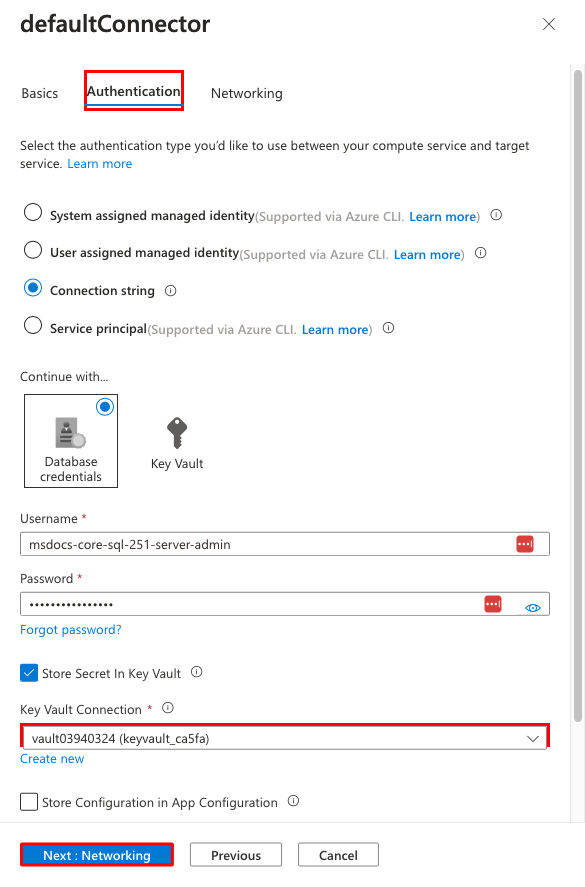
Task: Click red password manager icon in Username field
Action: click(525, 544)
